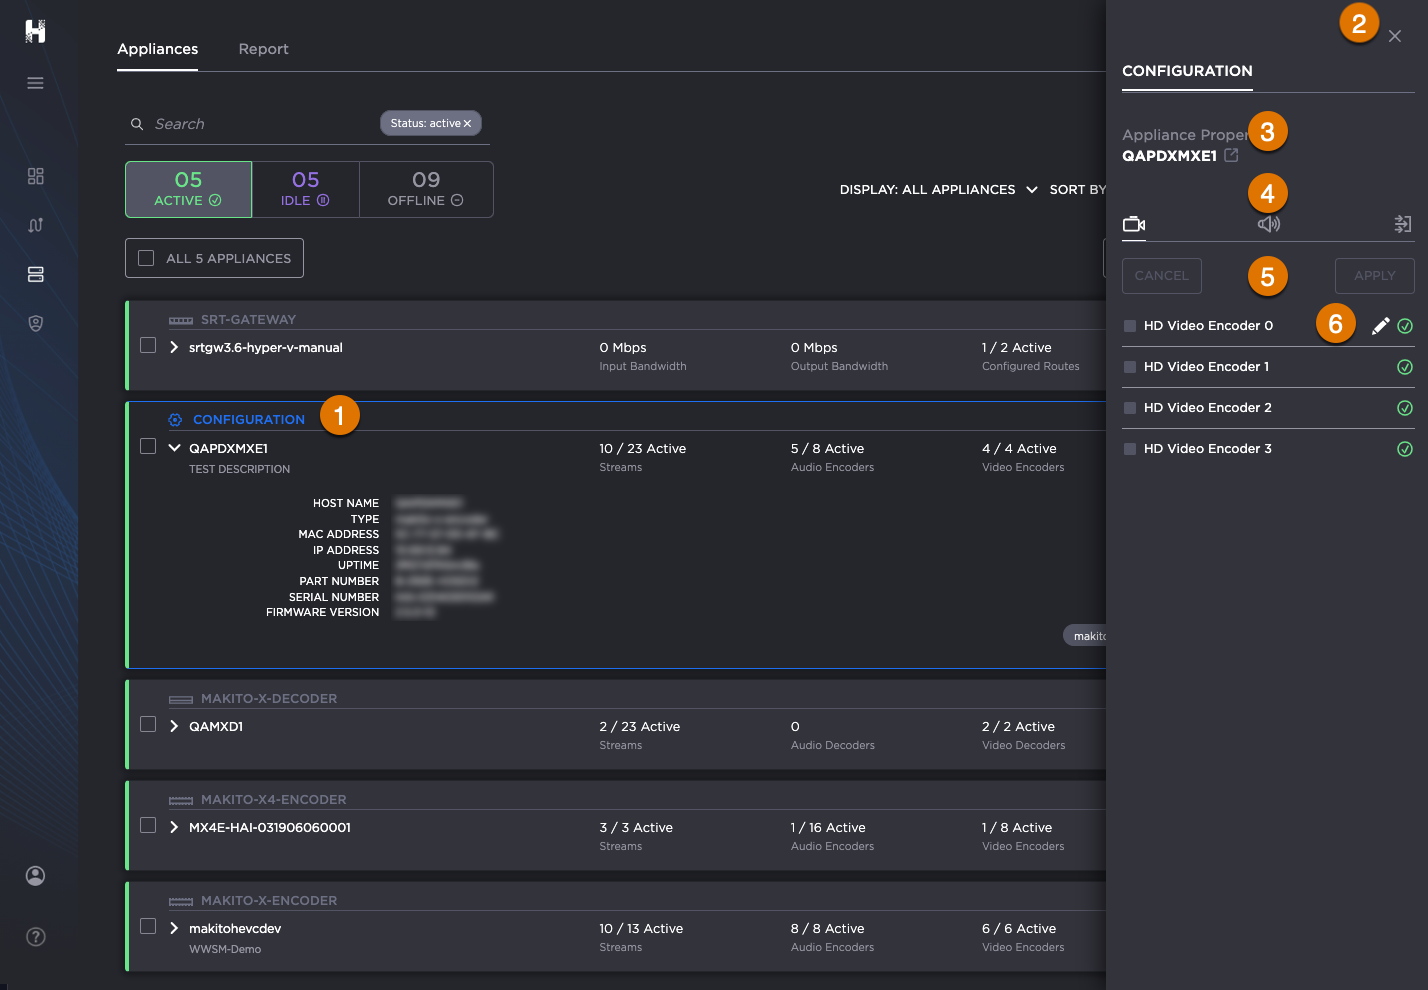The width and height of the screenshot is (1428, 990).
Task: Switch to audio encoders speaker icon
Action: coord(1268,224)
